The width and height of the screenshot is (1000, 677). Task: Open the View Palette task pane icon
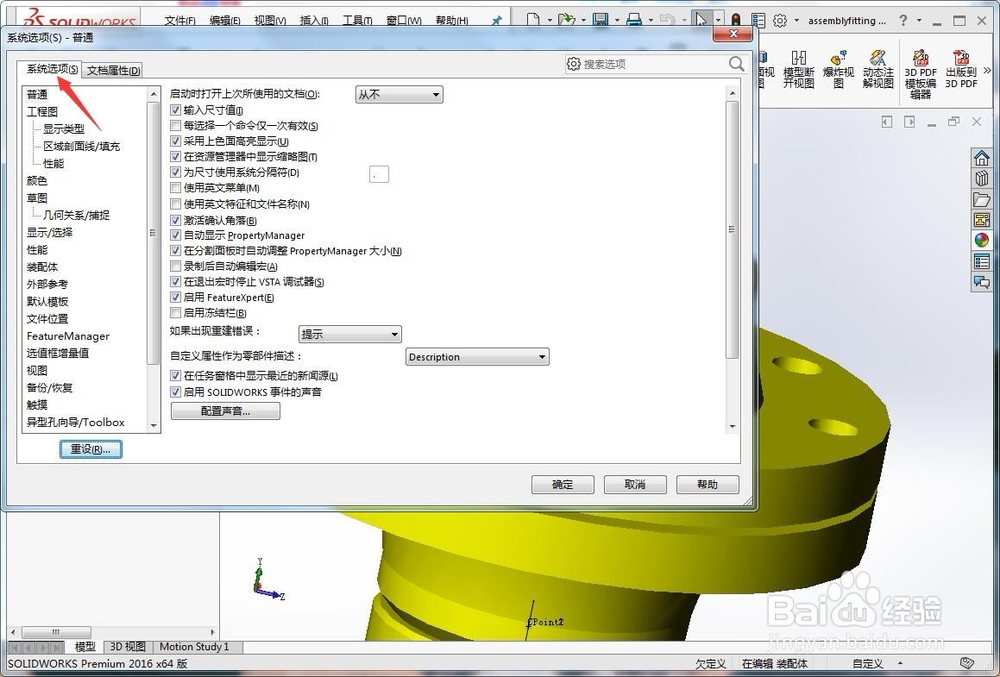coord(982,219)
